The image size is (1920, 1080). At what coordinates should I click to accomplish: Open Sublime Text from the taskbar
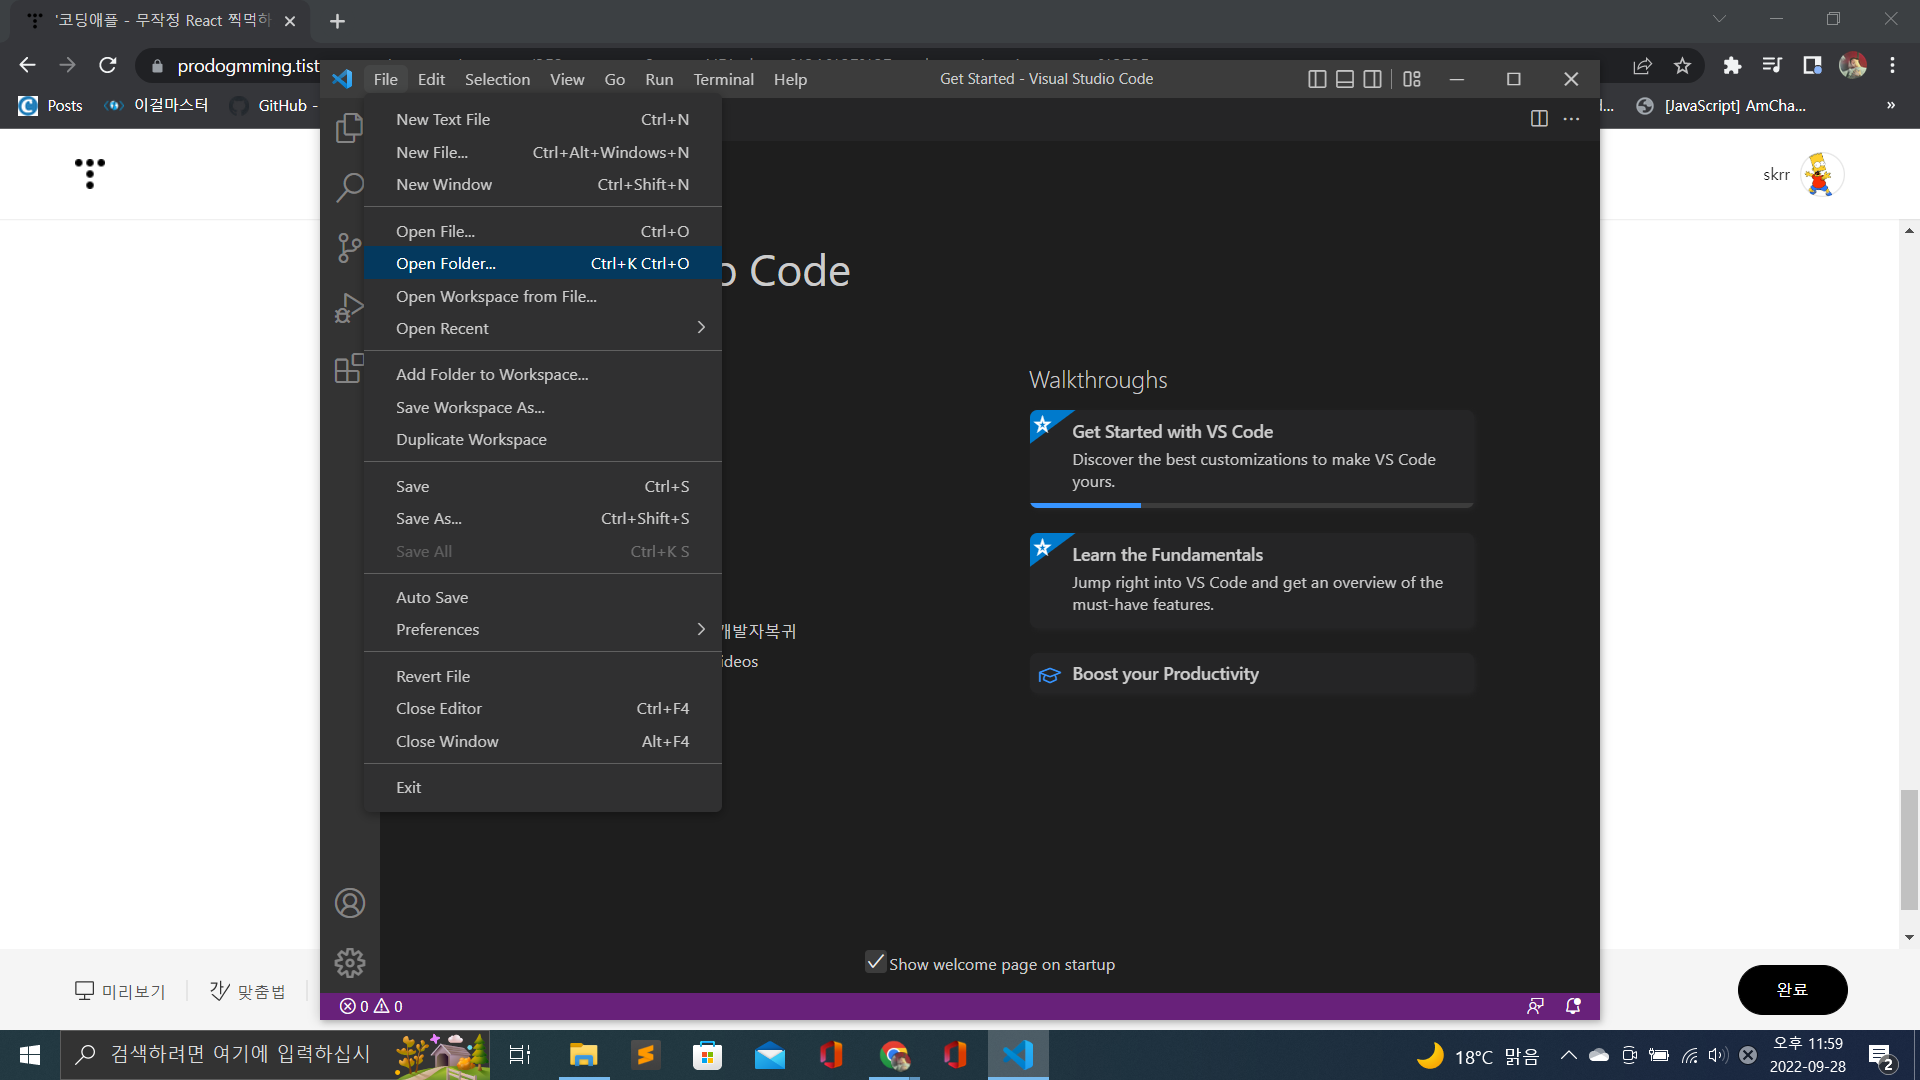pos(645,1055)
